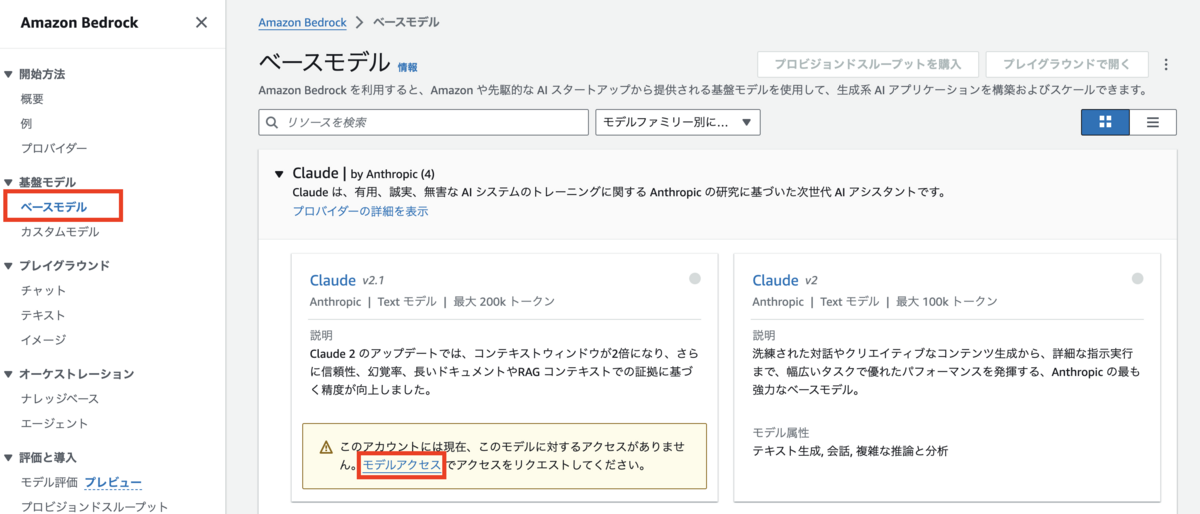Open カスタムモデル in the sidebar
Image resolution: width=1200 pixels, height=514 pixels.
(60, 232)
